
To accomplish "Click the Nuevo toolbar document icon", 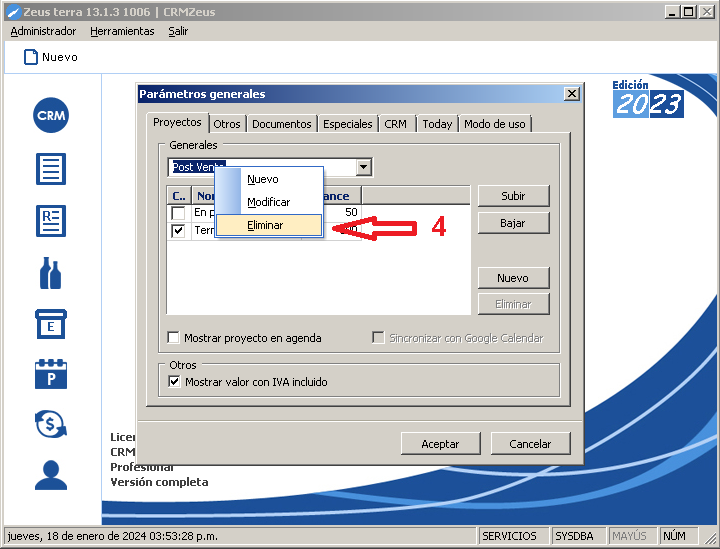I will 31,57.
